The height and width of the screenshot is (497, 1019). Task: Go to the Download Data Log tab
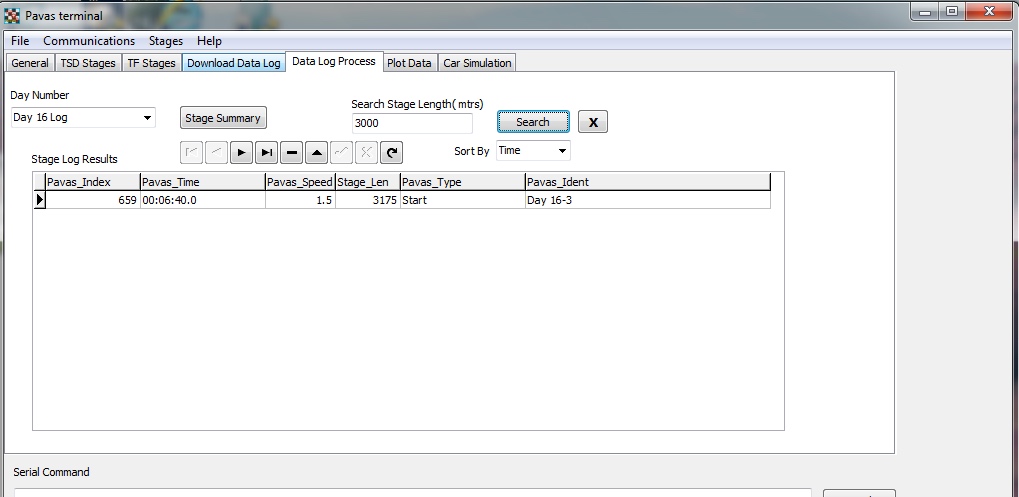coord(234,63)
